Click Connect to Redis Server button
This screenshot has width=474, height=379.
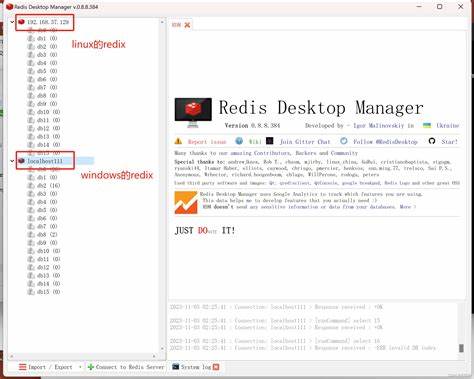pyautogui.click(x=126, y=367)
